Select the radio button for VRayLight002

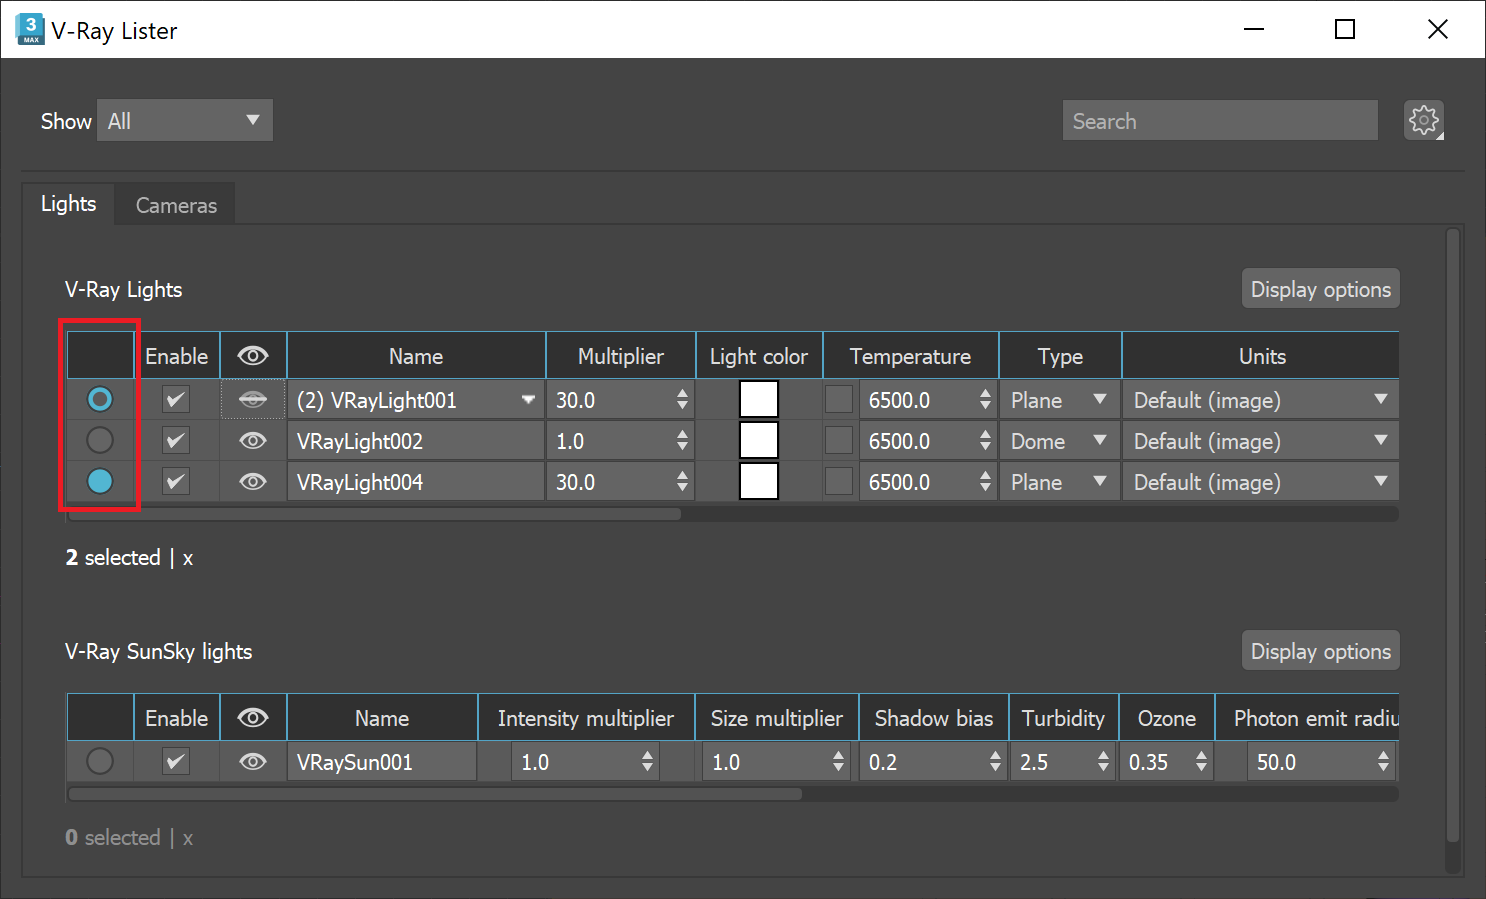tap(99, 440)
